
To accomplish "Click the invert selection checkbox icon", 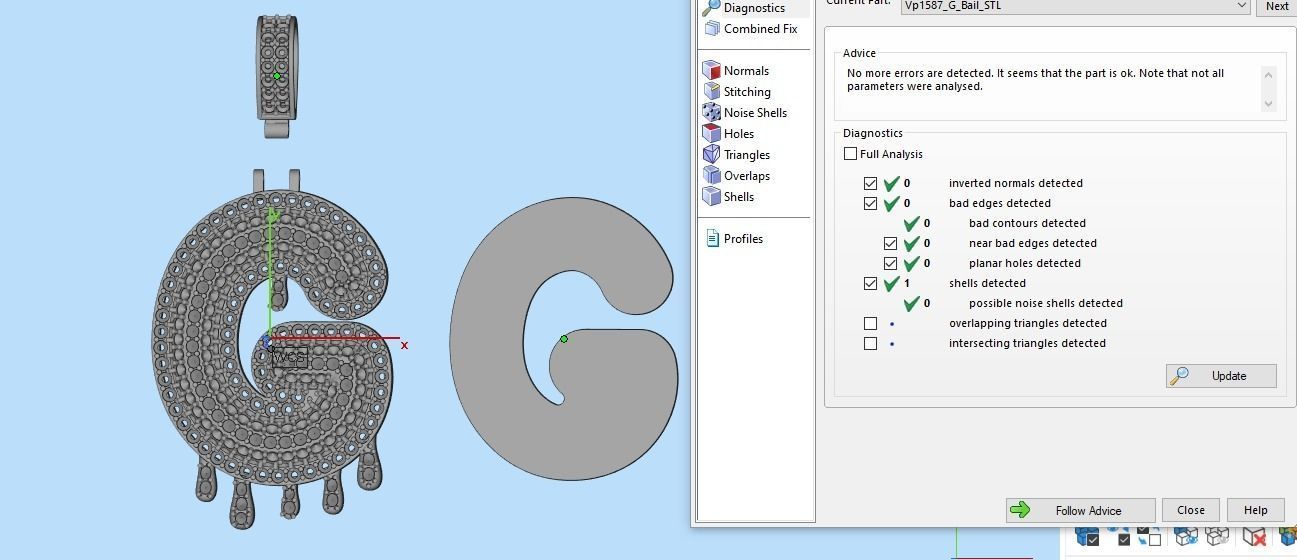I will coord(1148,536).
